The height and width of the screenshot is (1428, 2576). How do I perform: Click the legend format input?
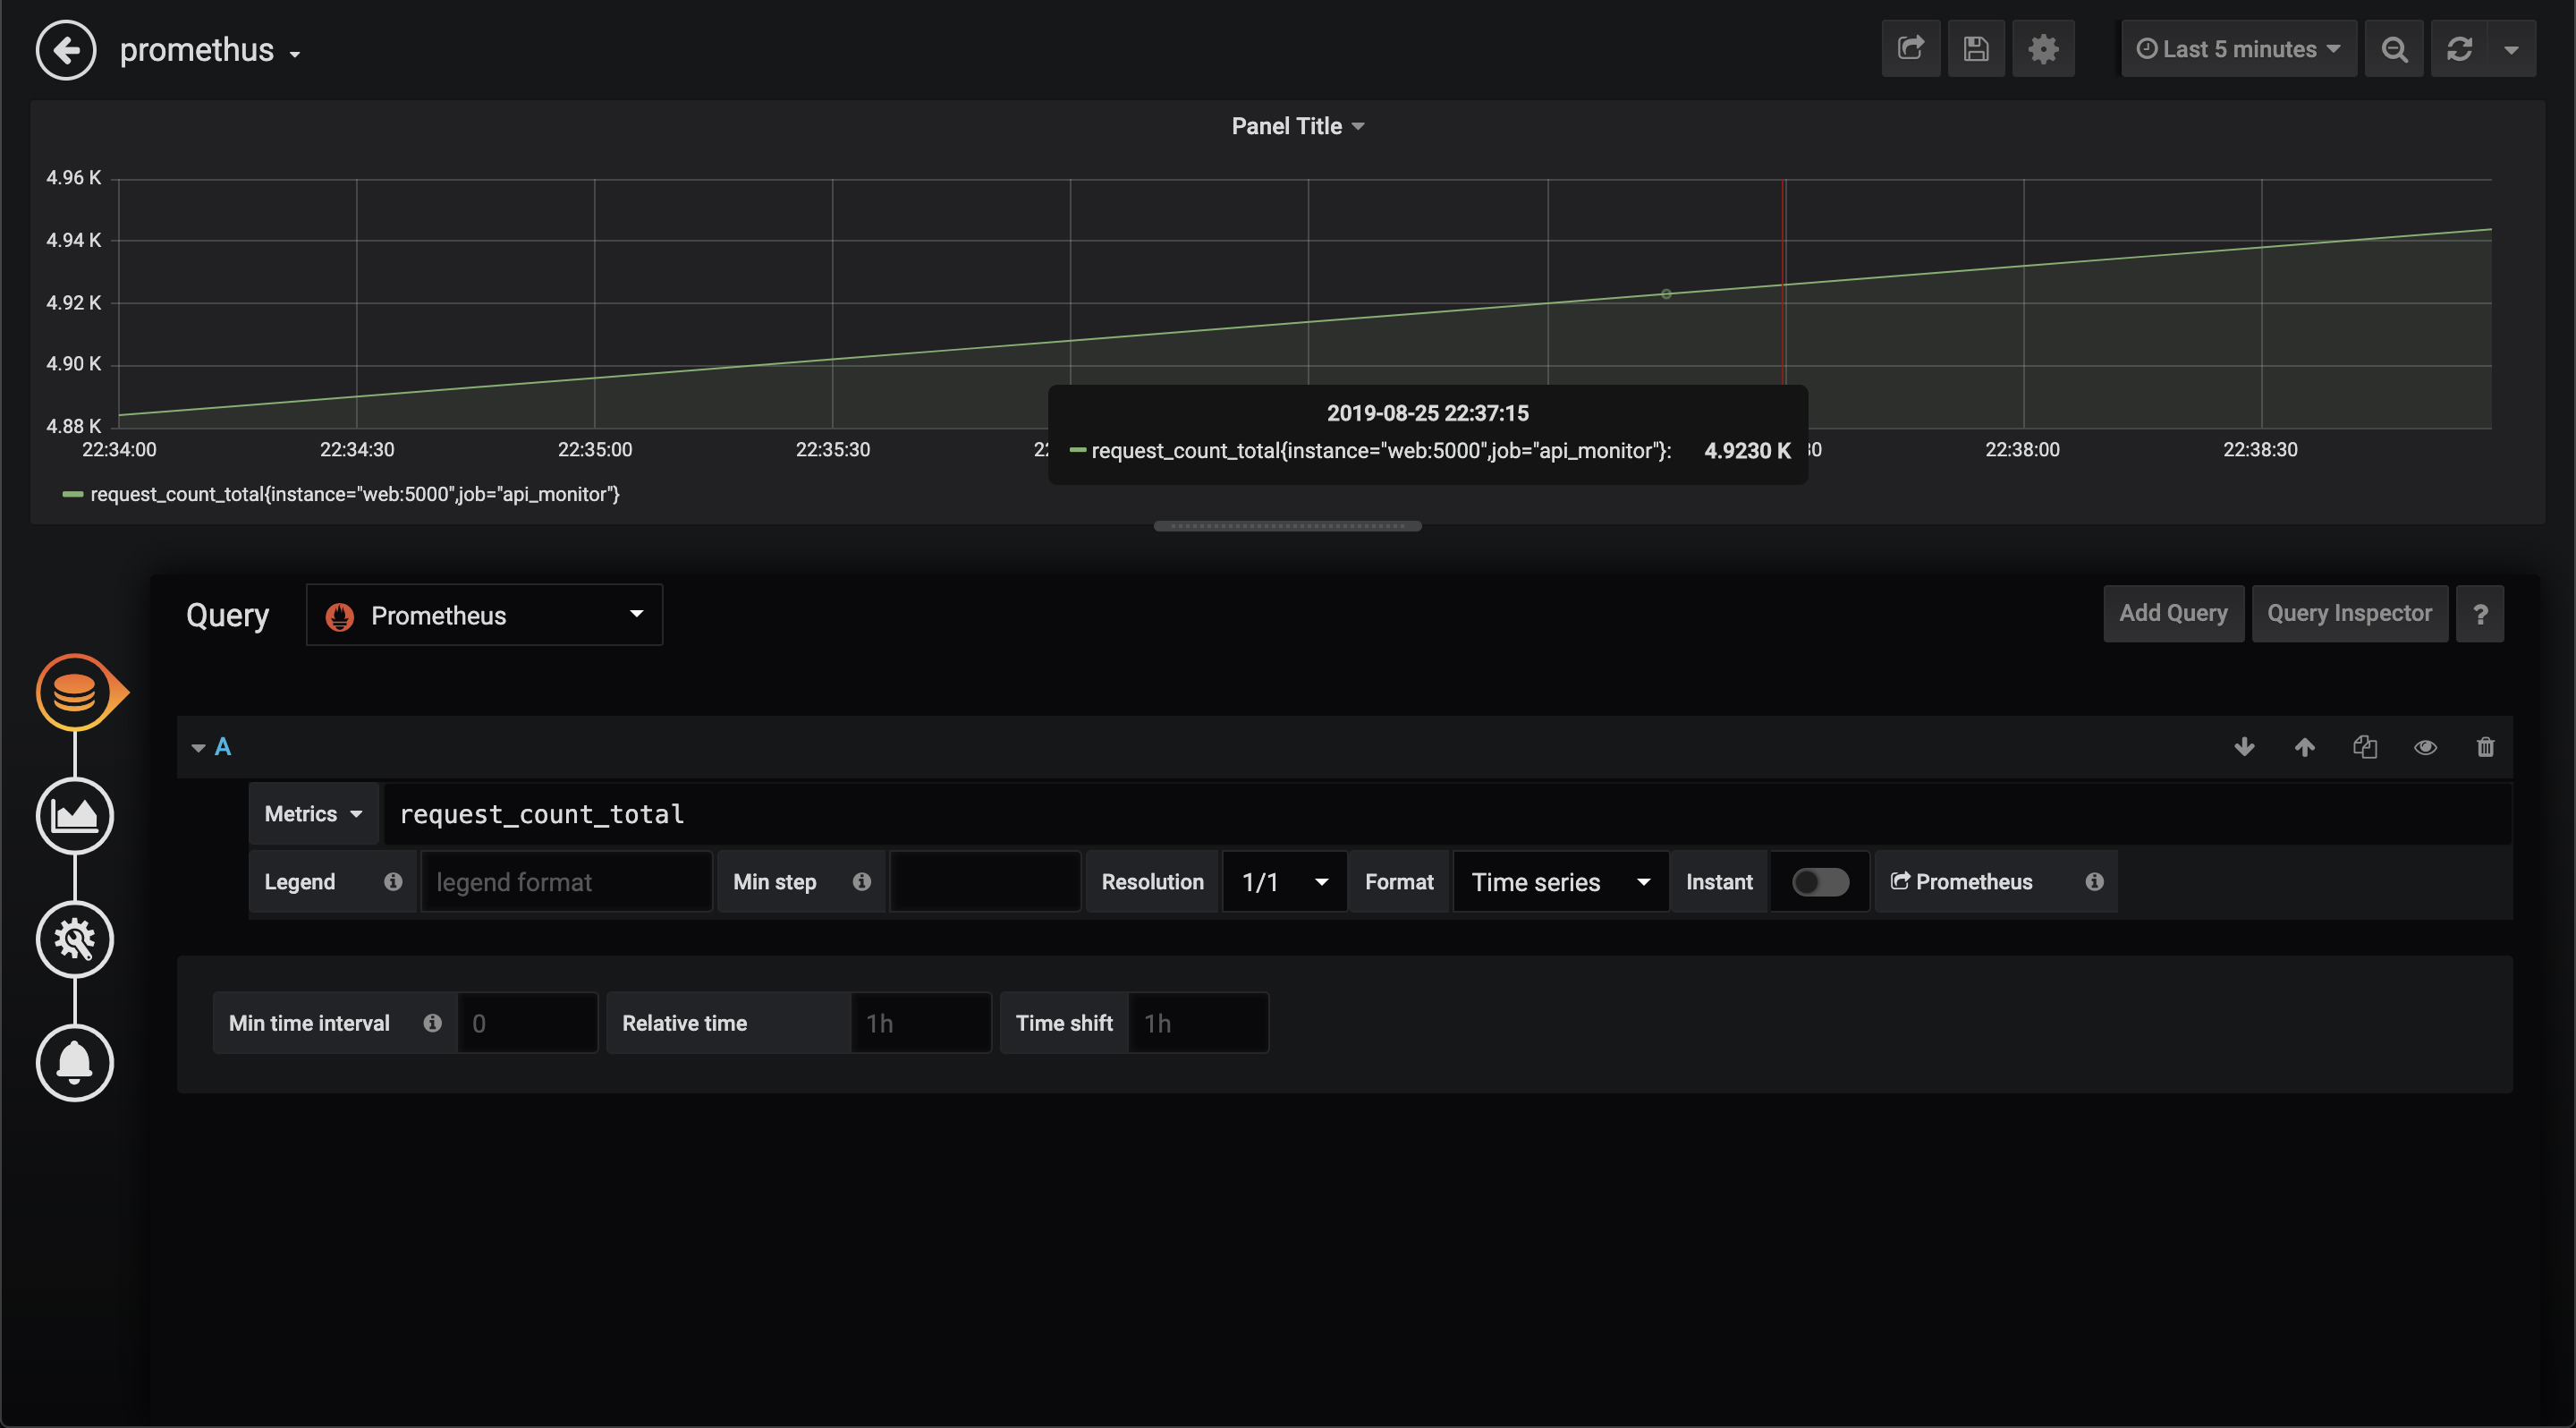point(566,882)
